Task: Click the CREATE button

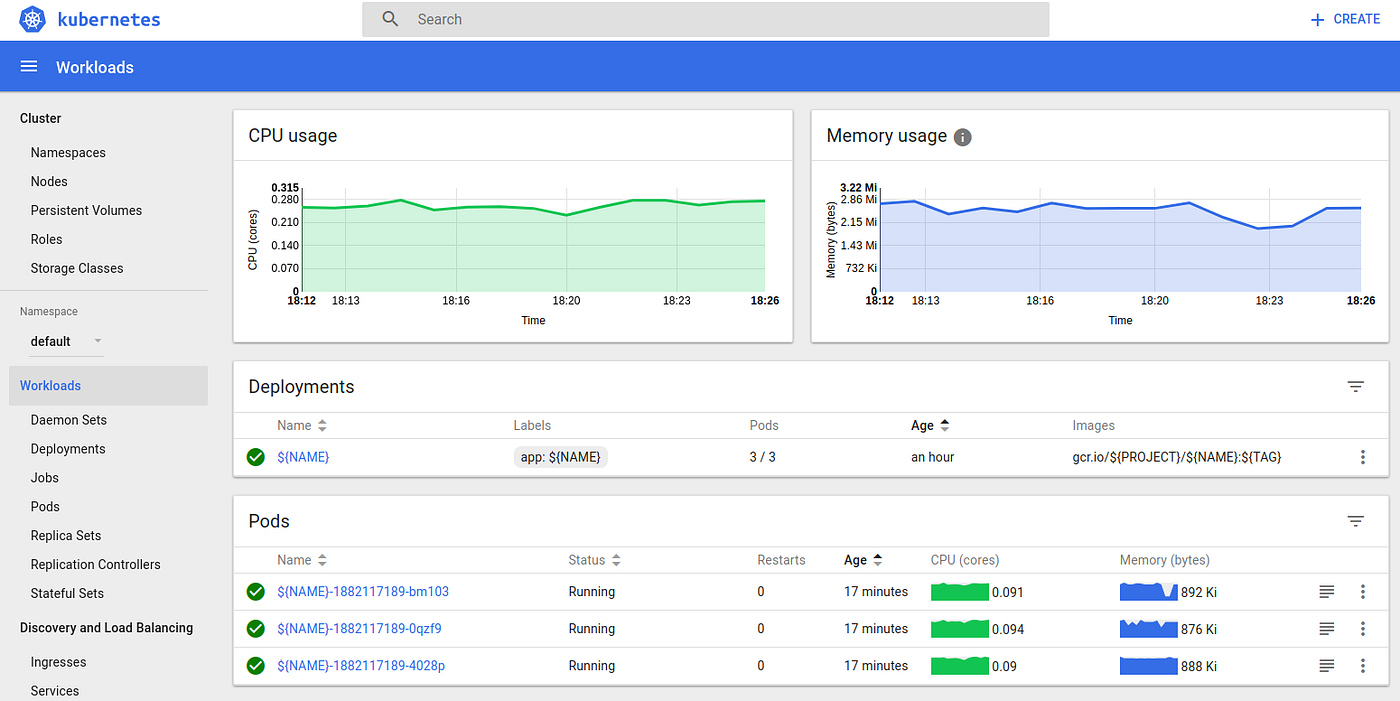Action: coord(1344,18)
